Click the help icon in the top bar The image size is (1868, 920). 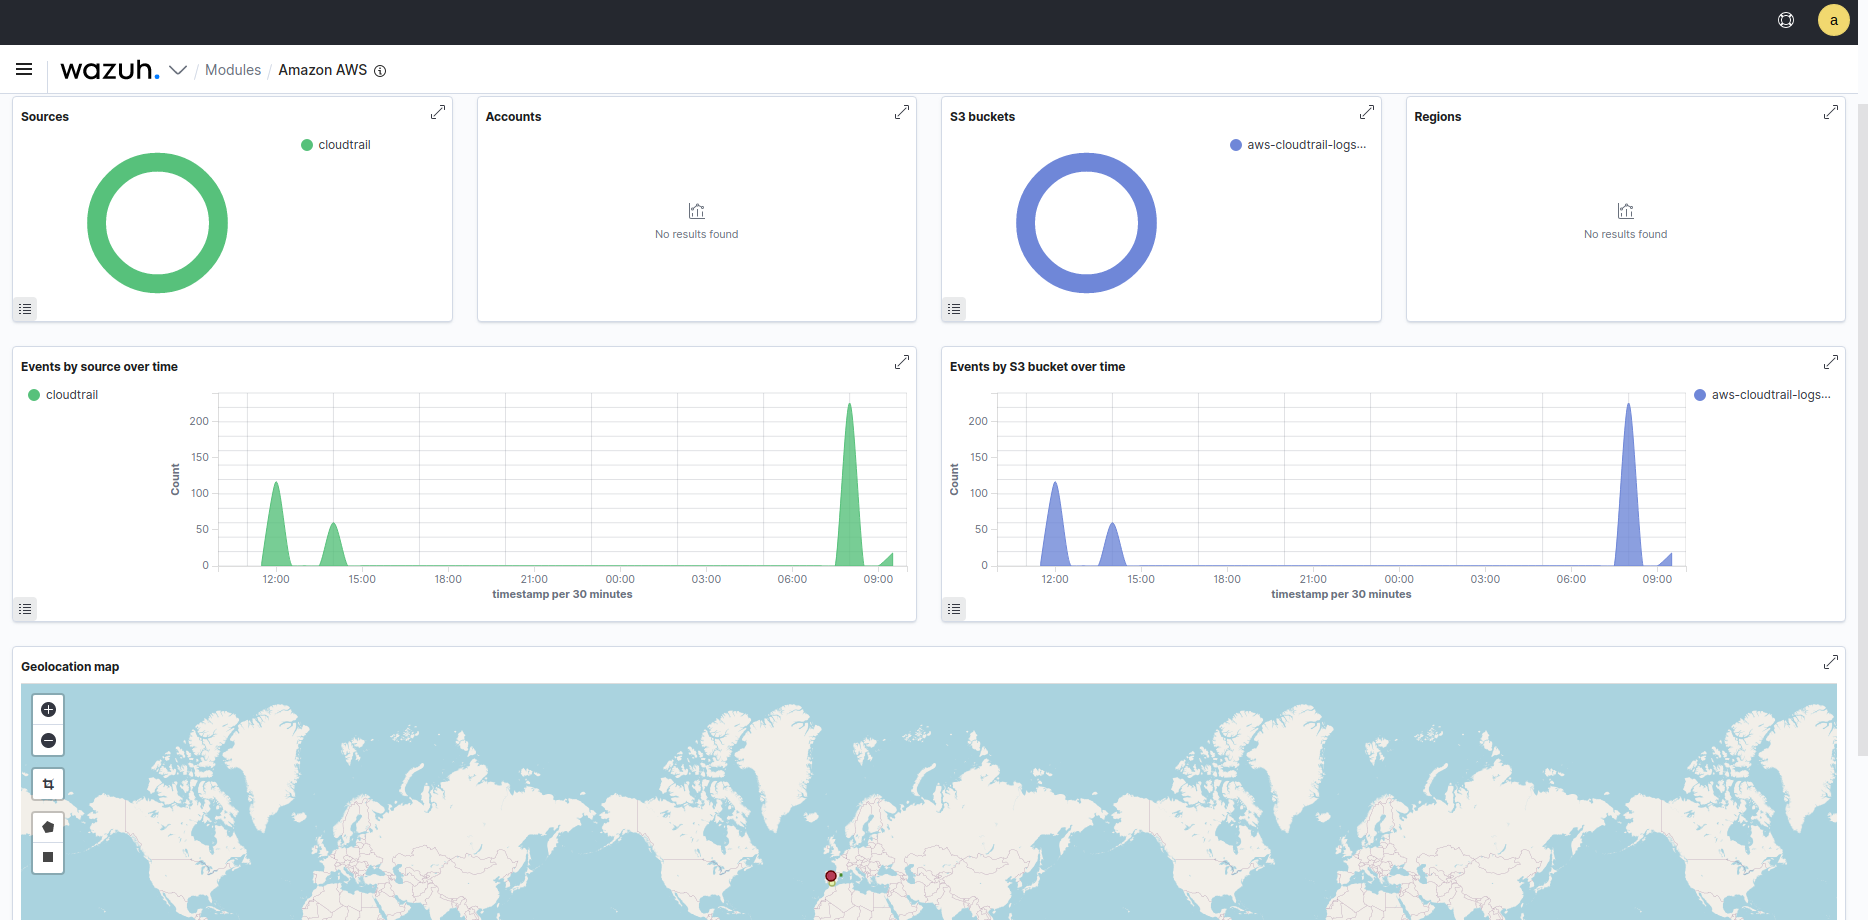tap(1786, 19)
